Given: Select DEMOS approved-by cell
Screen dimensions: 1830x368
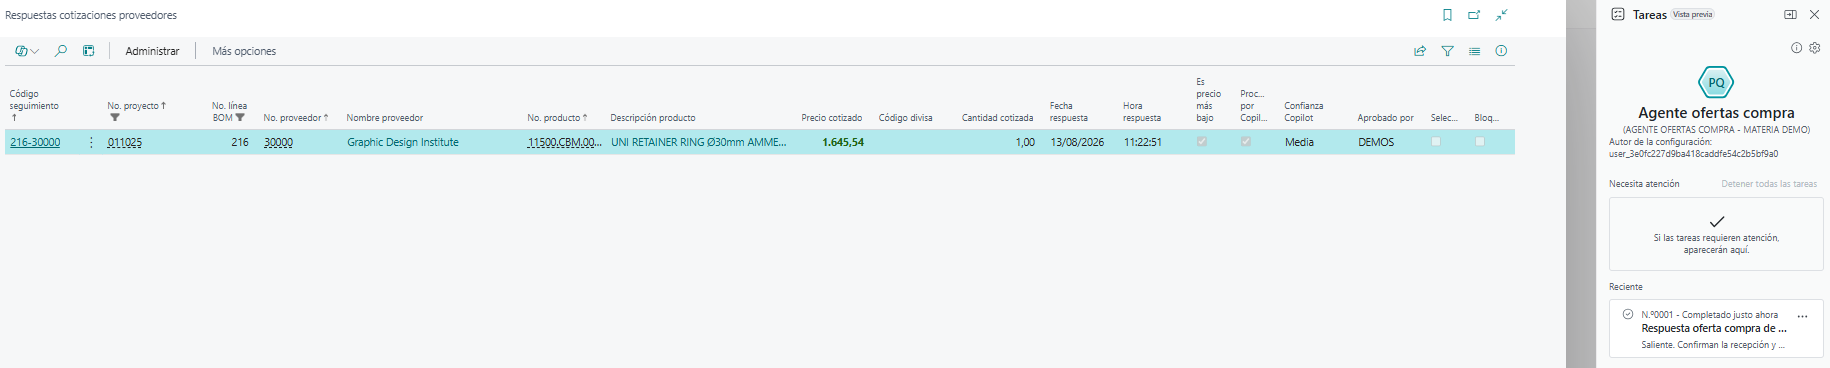Looking at the screenshot, I should [1376, 142].
